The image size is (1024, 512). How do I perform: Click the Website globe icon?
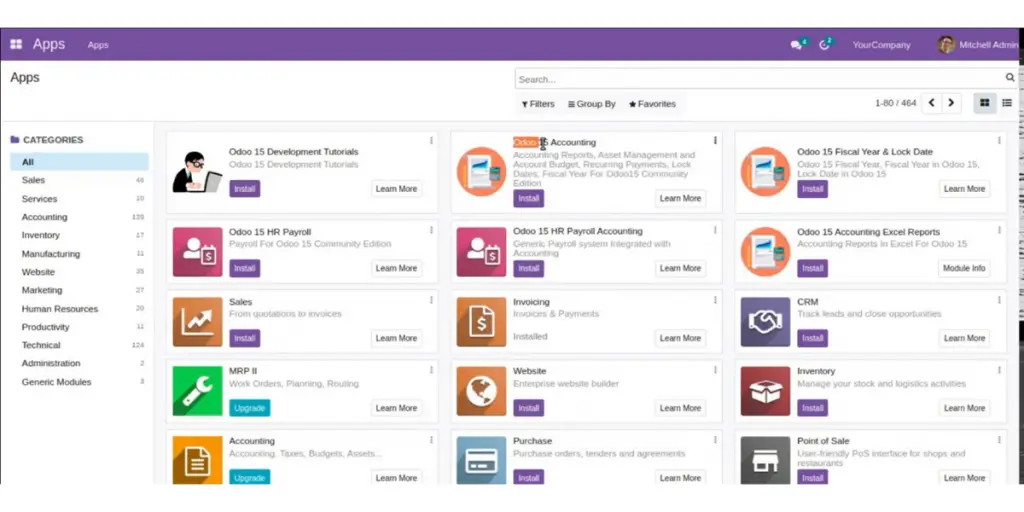(481, 391)
